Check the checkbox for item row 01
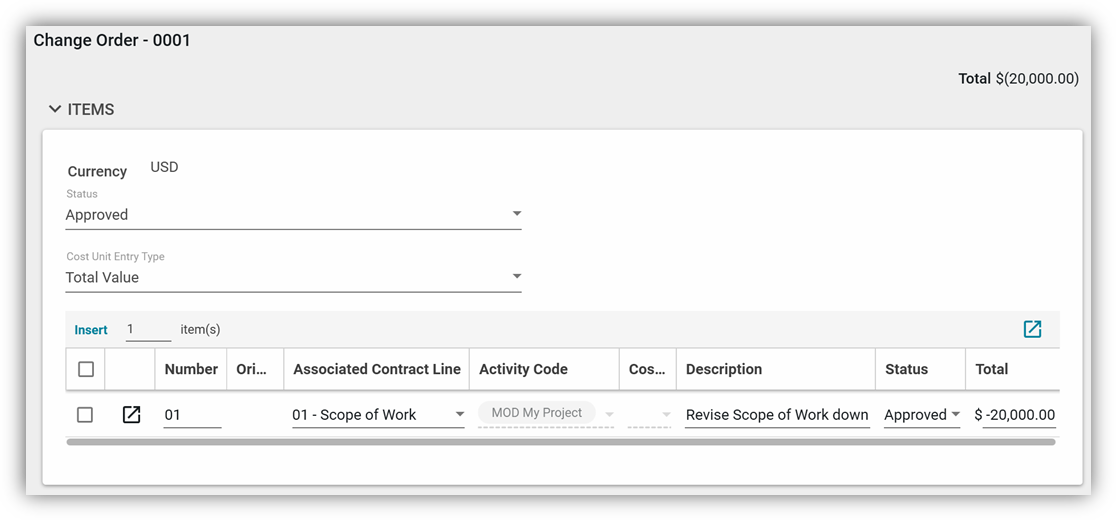 (86, 414)
